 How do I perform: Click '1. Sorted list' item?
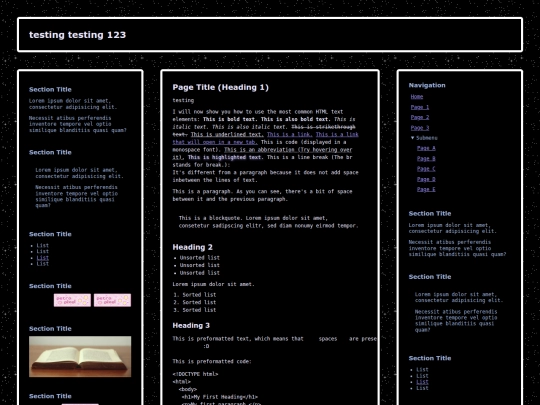tap(195, 295)
